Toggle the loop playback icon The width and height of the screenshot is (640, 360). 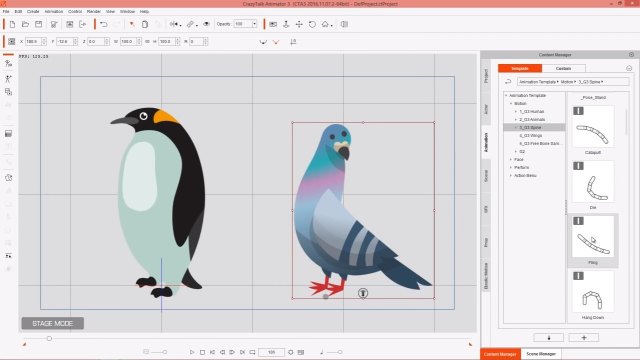tap(252, 352)
